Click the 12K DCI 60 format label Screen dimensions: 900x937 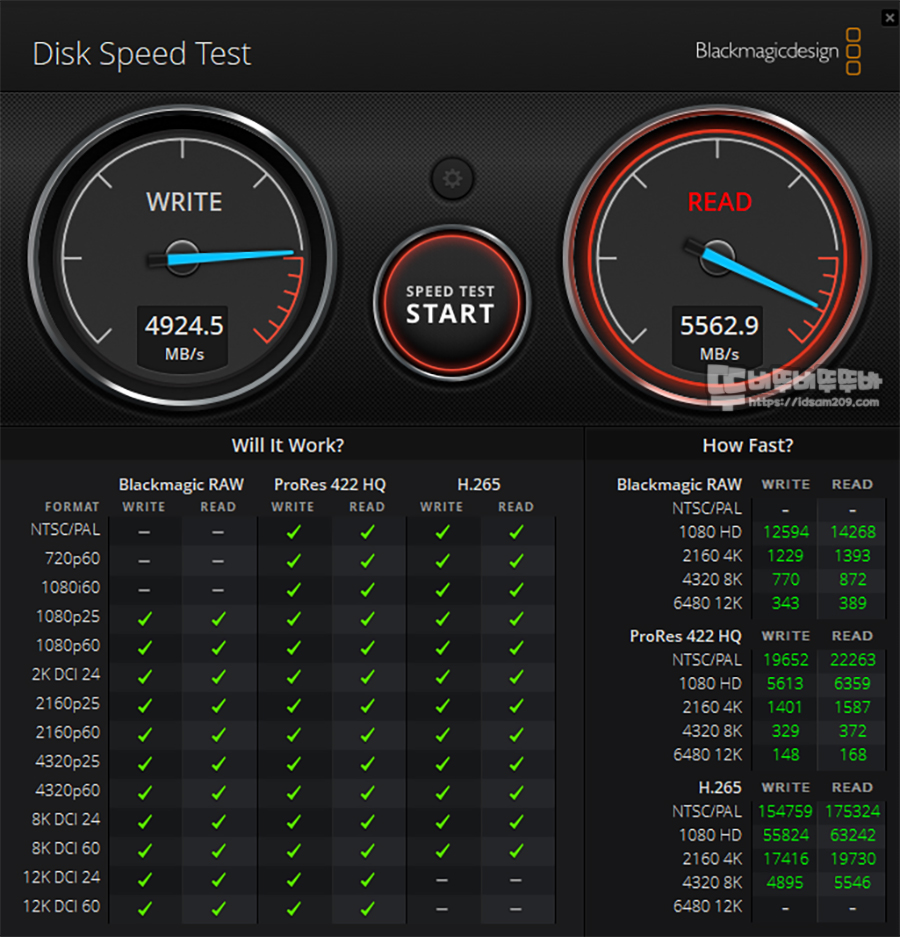[x=62, y=907]
